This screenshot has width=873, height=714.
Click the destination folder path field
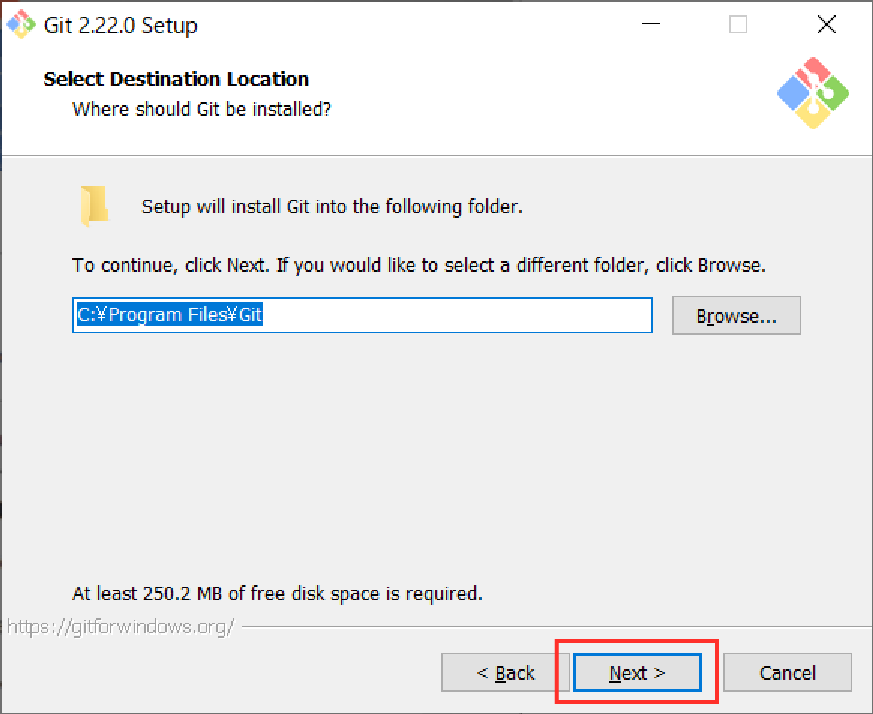tap(362, 315)
